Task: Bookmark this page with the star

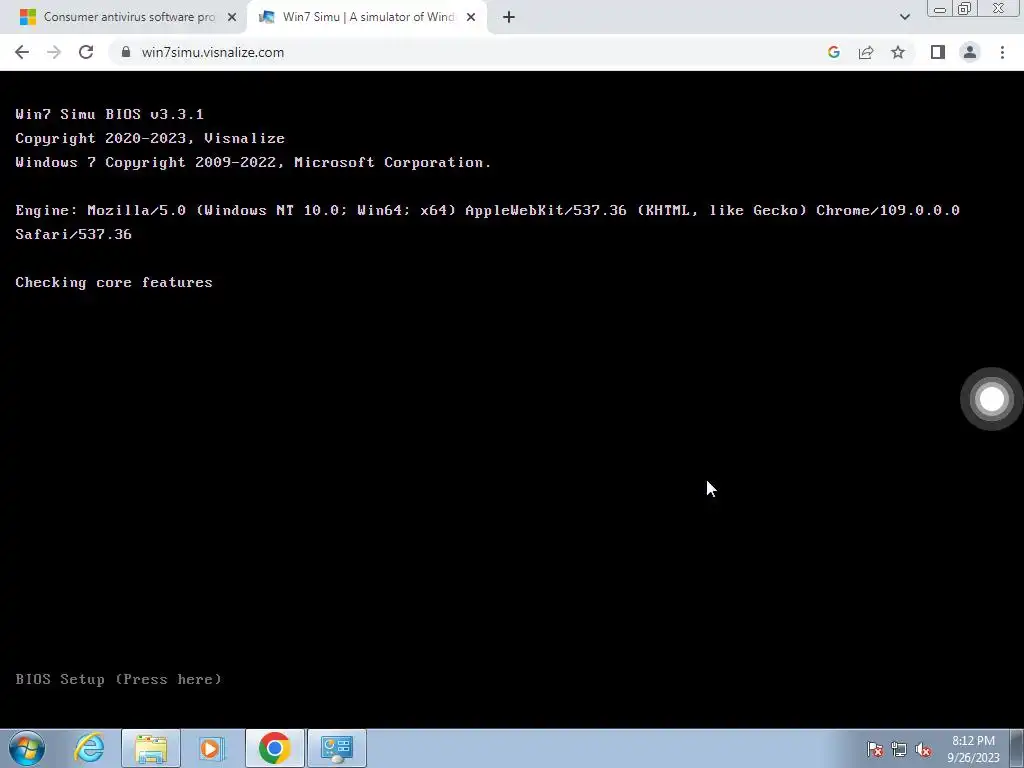Action: (x=898, y=52)
